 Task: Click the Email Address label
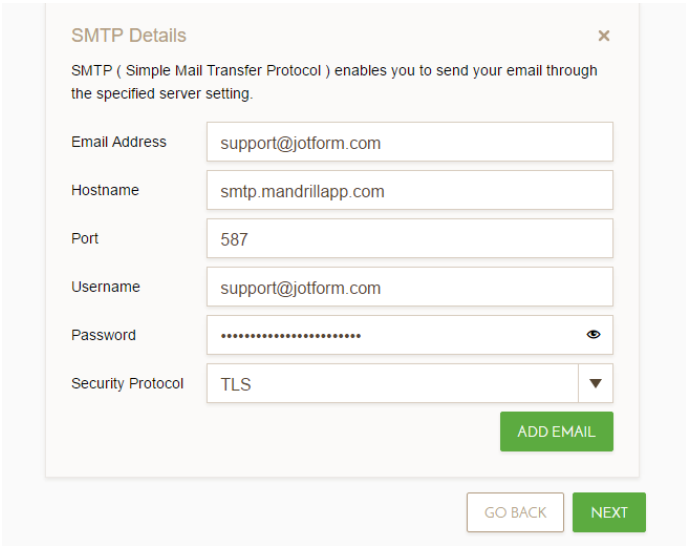tap(119, 142)
